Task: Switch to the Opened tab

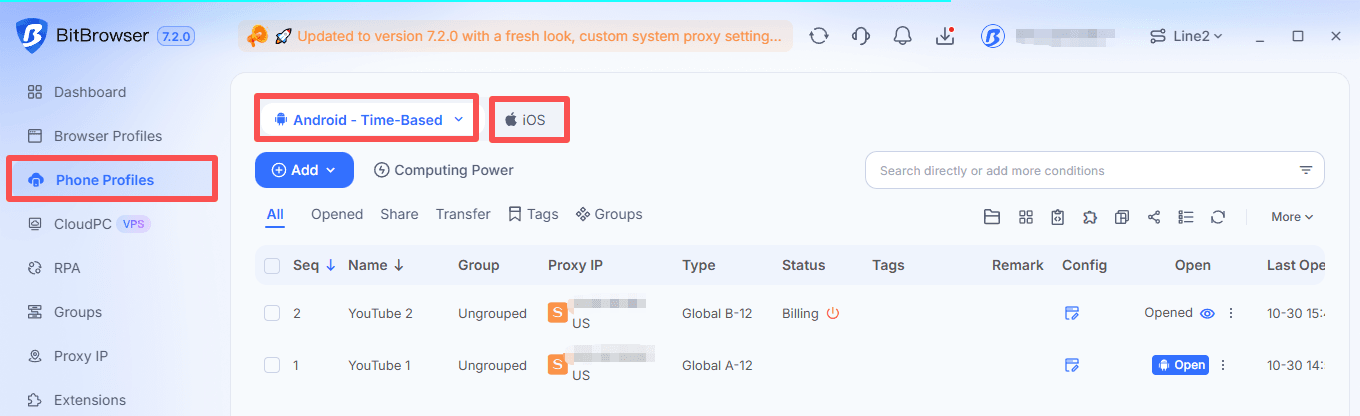Action: coord(337,214)
